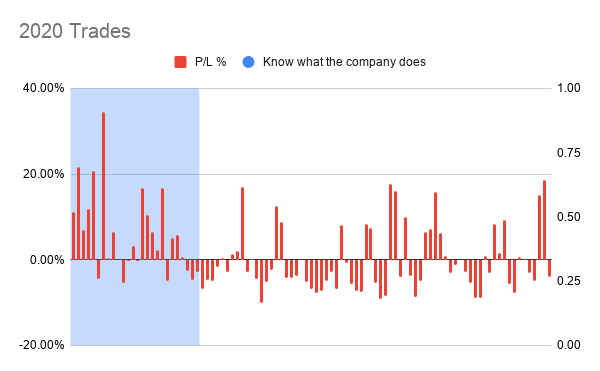Viewport: 600px width, 371px height.
Task: Click the 0.75 right axis label
Action: pos(568,153)
